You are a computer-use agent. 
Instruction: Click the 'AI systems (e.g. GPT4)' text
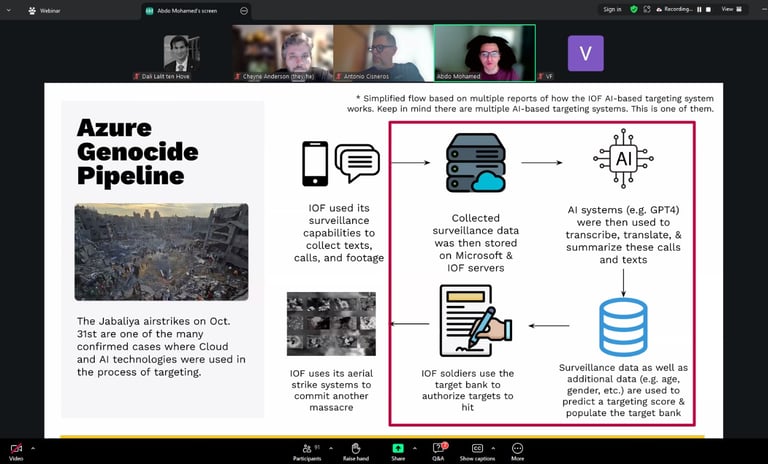(623, 235)
